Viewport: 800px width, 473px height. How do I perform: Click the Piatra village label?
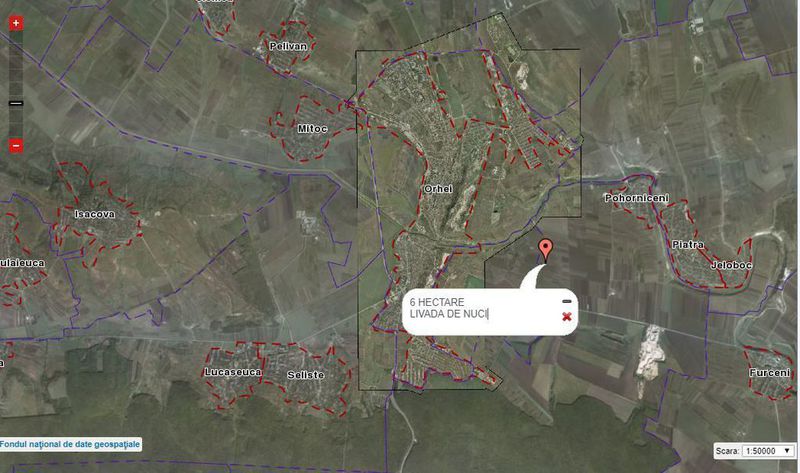pyautogui.click(x=688, y=244)
